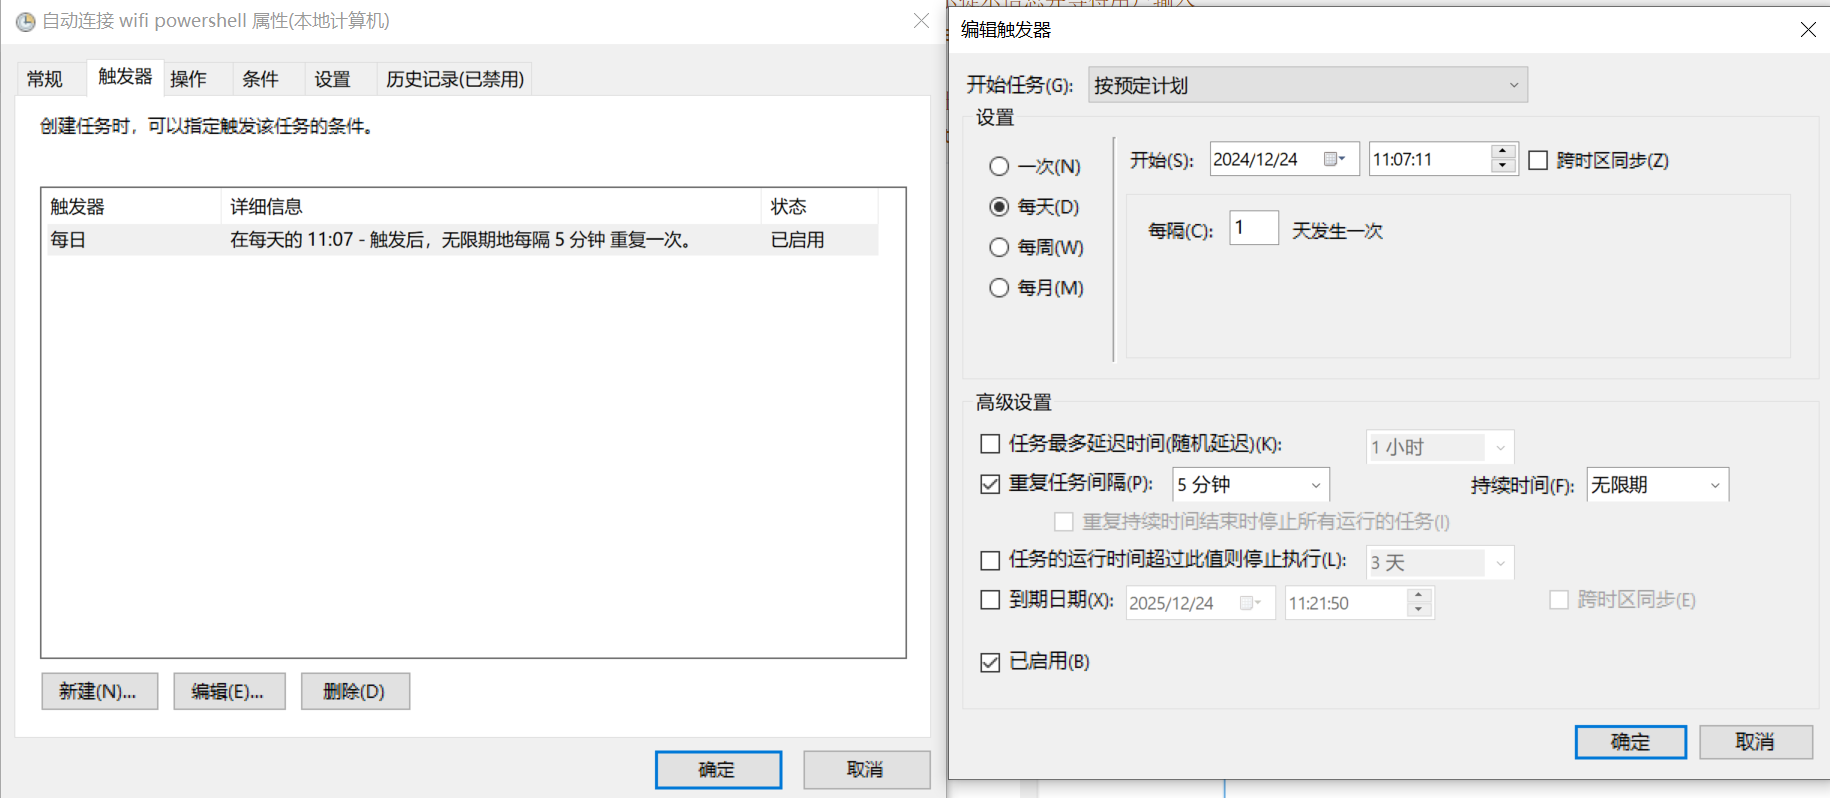The height and width of the screenshot is (798, 1830).
Task: Expand the 持续时间 dropdown showing 无限期
Action: [x=1657, y=485]
